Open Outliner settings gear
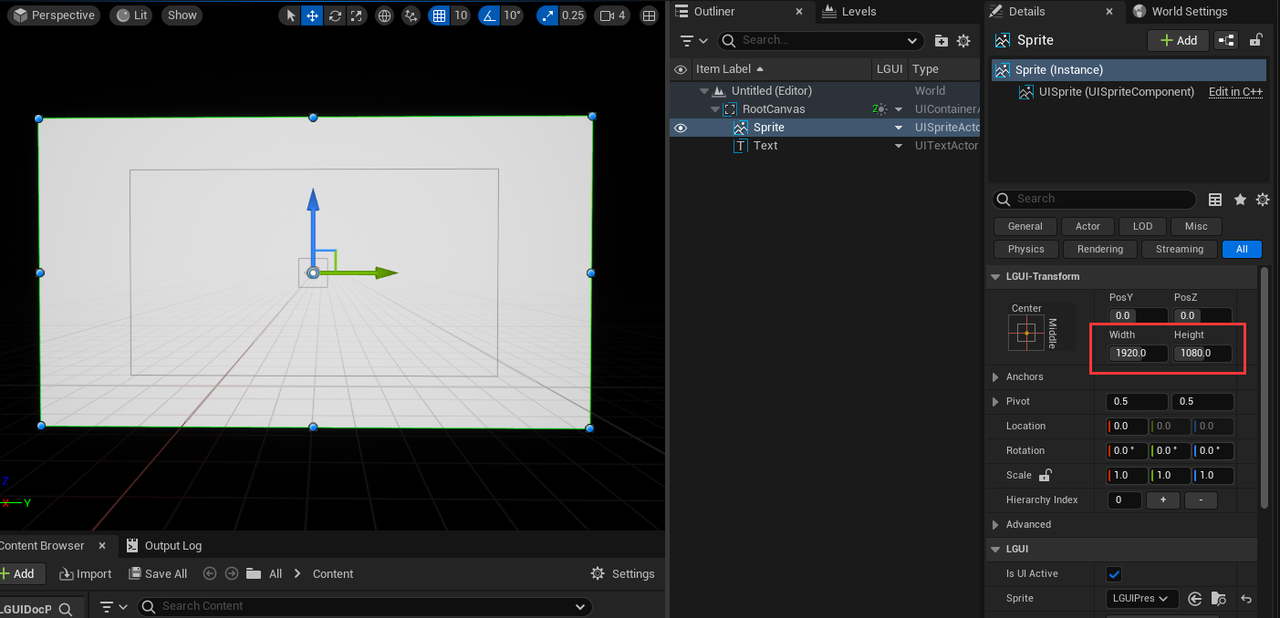The width and height of the screenshot is (1280, 618). tap(963, 41)
